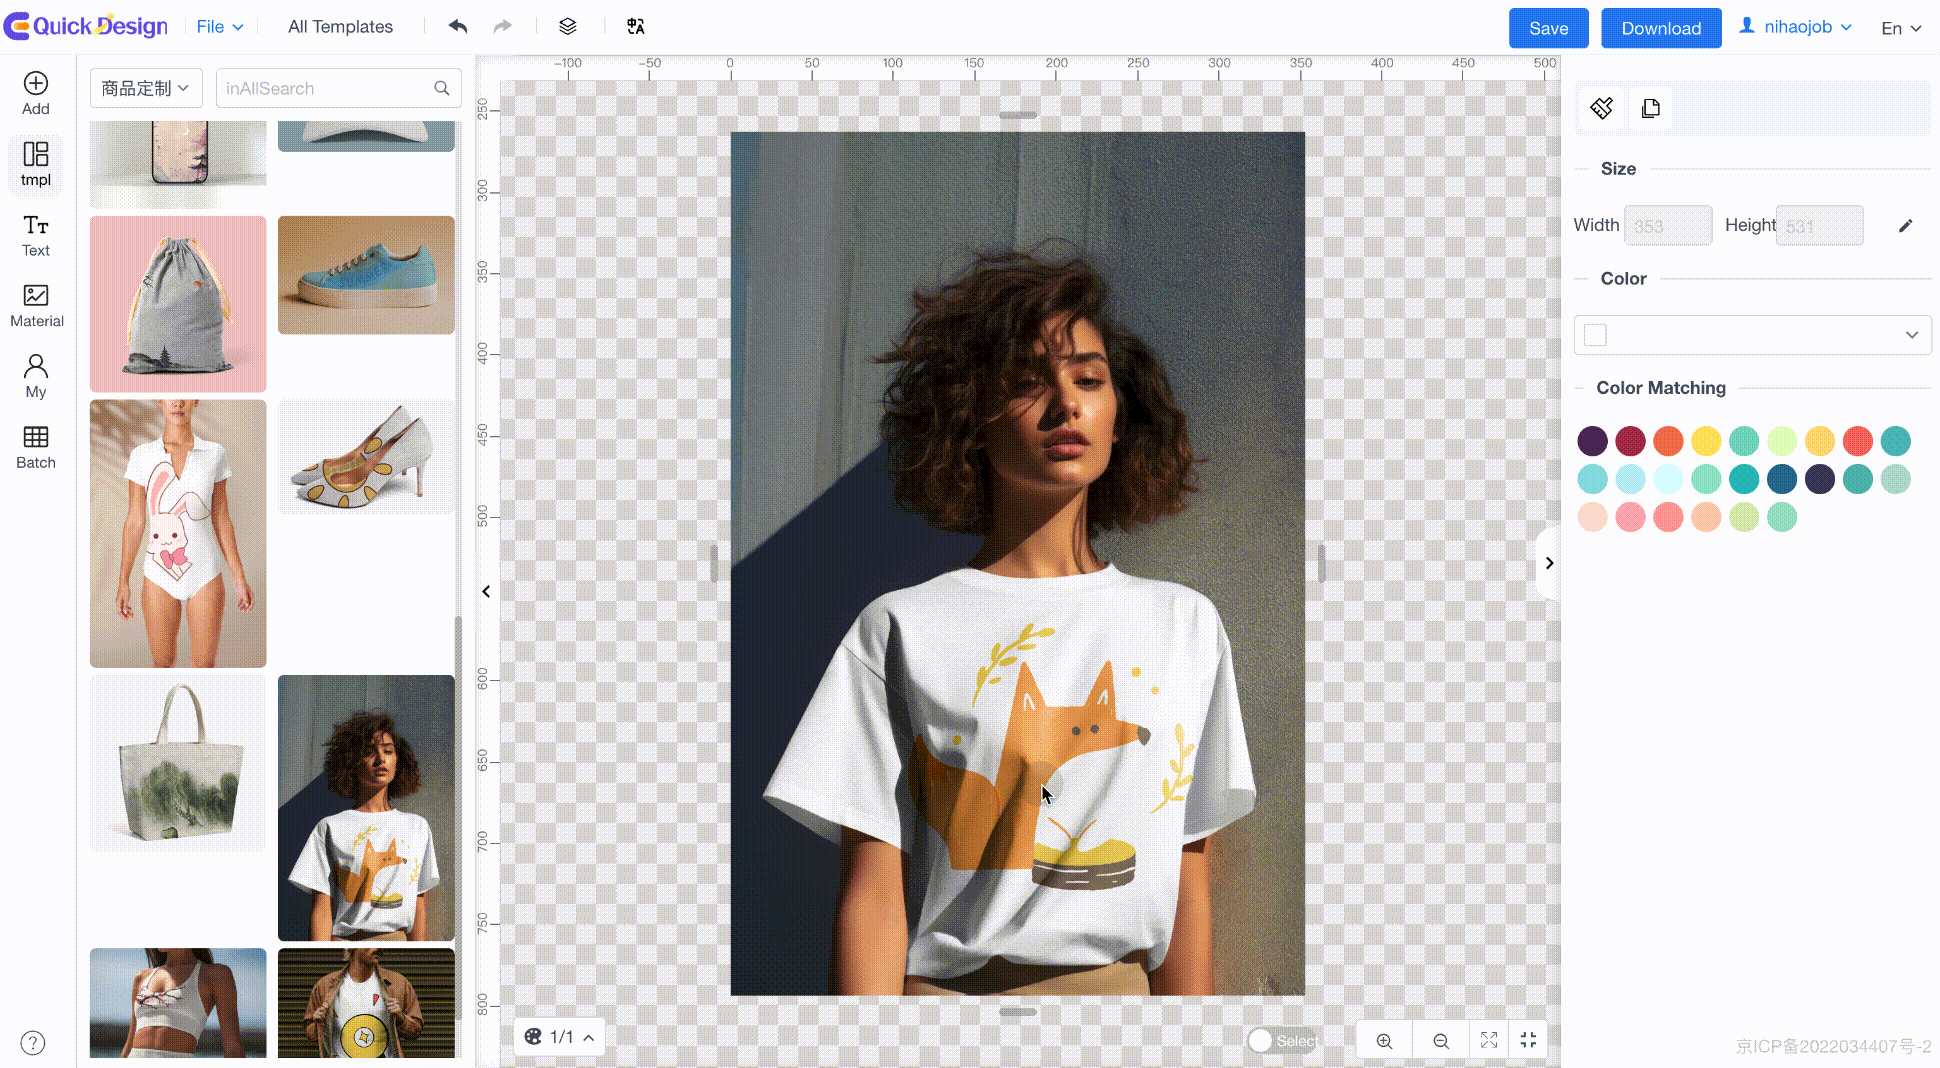Collapse the left panel with chevron
The height and width of the screenshot is (1068, 1940).
486,592
